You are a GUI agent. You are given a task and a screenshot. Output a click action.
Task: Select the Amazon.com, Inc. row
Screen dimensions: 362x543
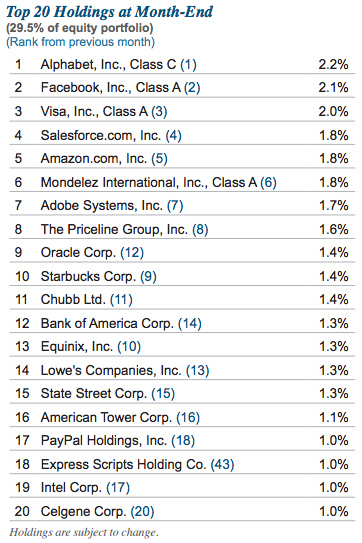pos(182,159)
